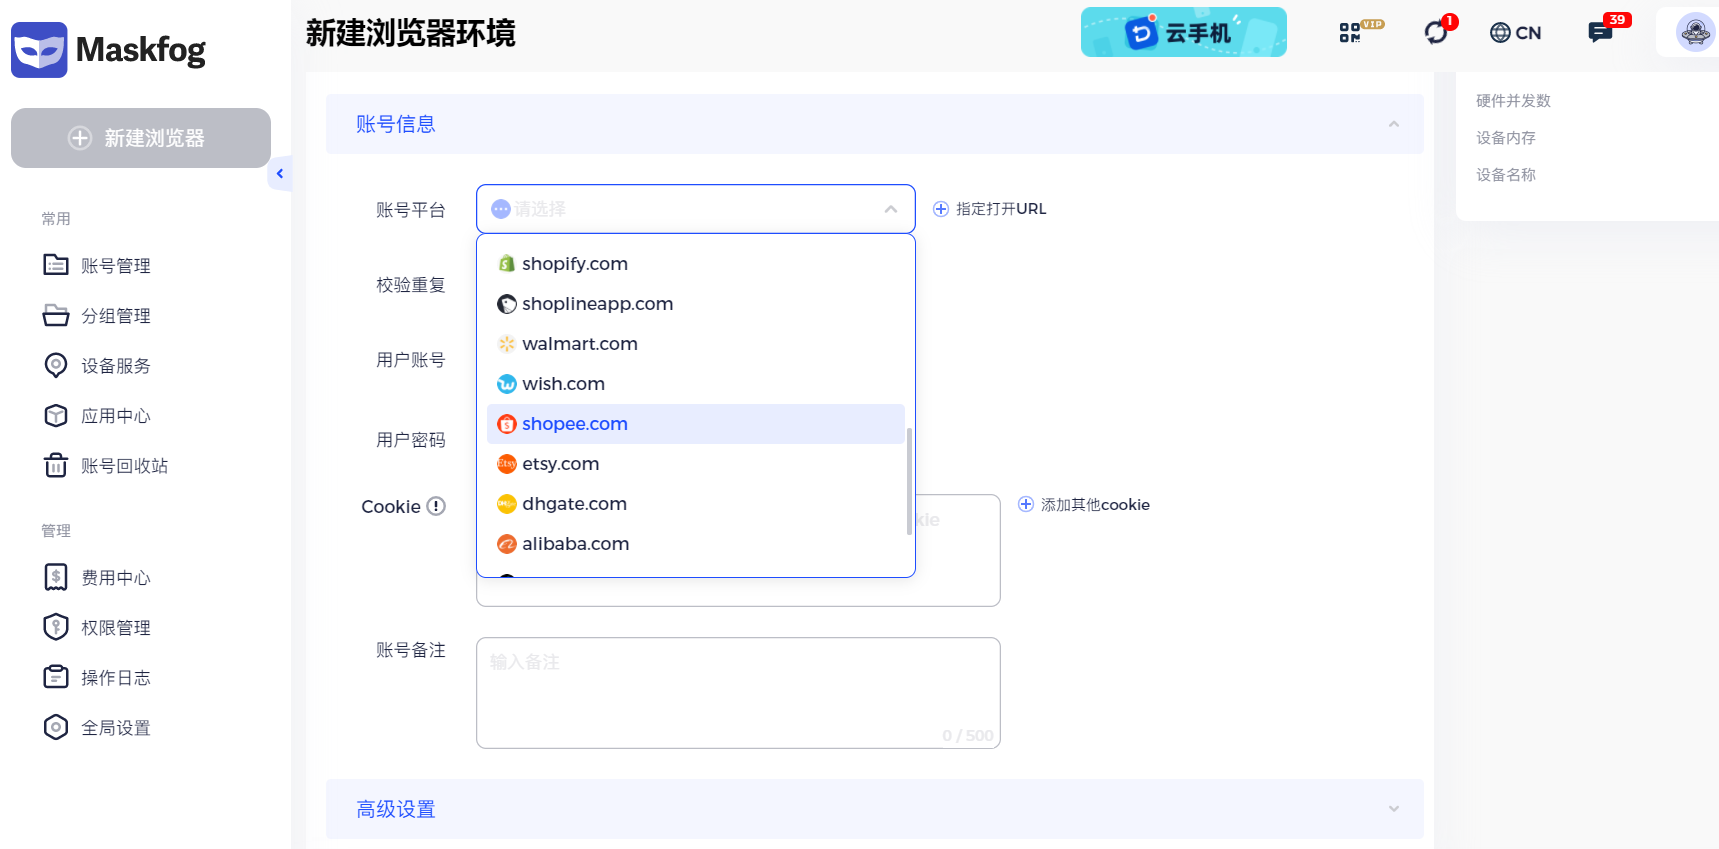
Task: Open the 云手机 banner
Action: pos(1184,32)
